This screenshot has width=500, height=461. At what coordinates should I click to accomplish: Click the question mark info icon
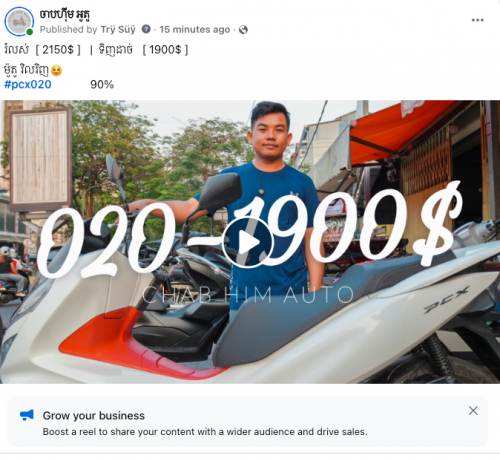point(146,29)
